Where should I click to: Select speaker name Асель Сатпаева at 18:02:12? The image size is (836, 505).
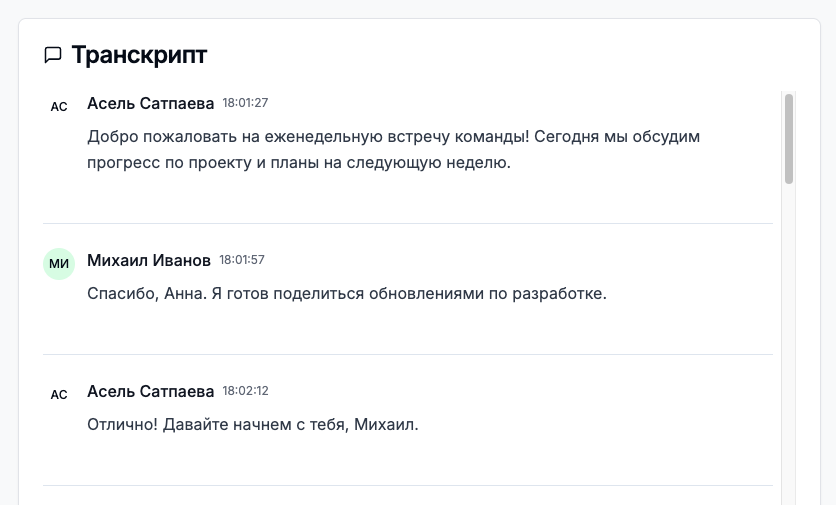click(x=151, y=390)
